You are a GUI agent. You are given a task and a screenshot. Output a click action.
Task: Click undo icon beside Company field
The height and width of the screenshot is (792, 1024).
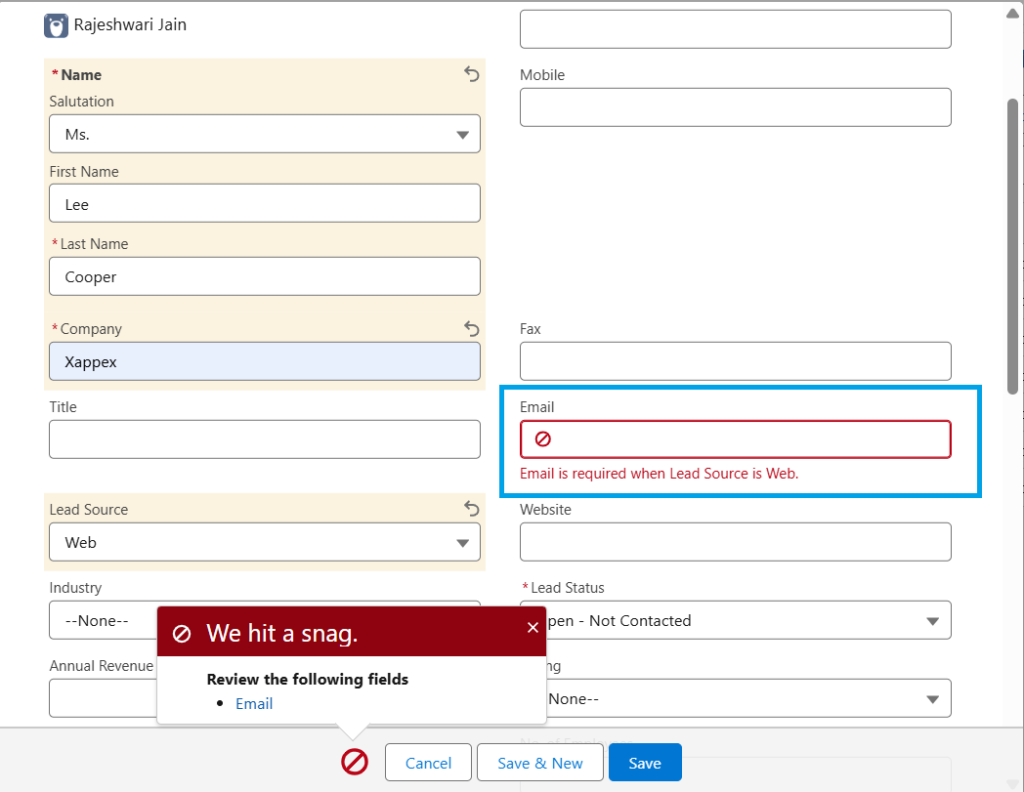(472, 328)
